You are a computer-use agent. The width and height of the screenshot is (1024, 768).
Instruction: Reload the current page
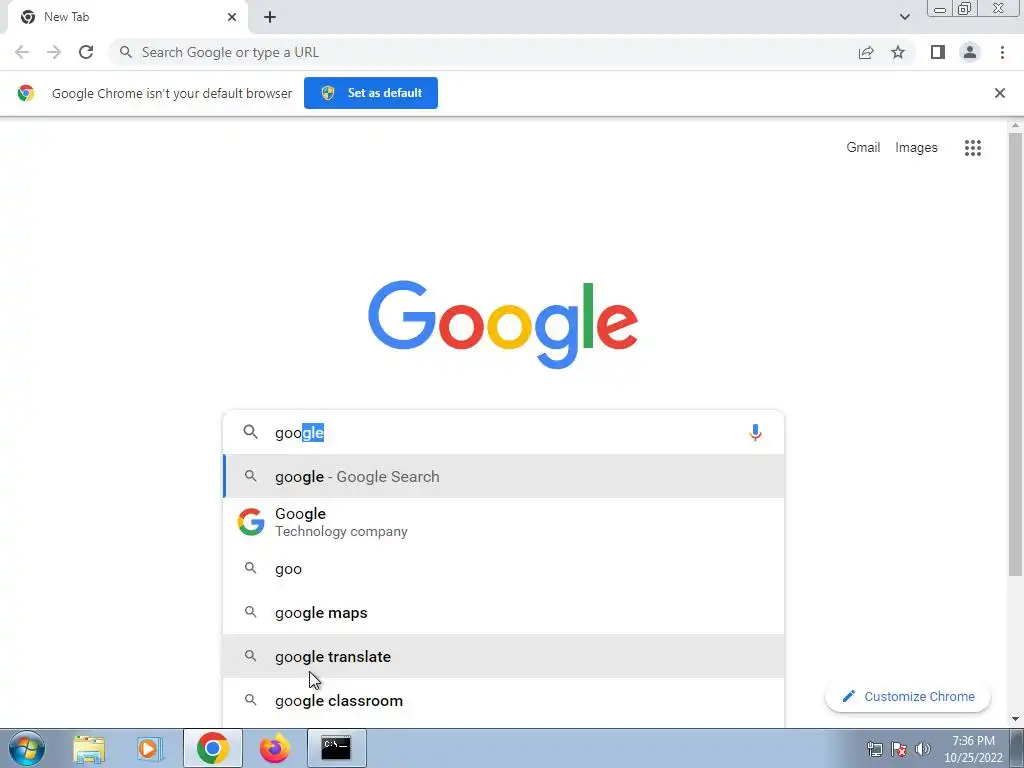point(86,52)
